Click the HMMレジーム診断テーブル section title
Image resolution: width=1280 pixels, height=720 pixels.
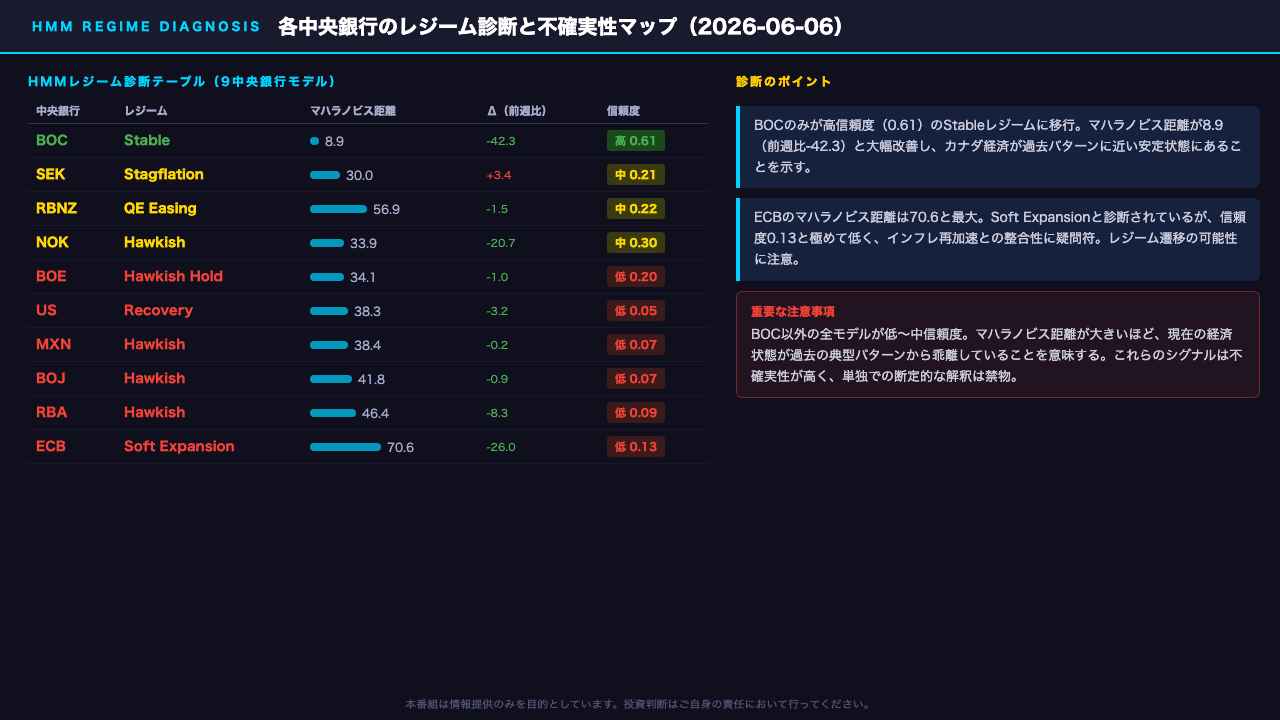pyautogui.click(x=182, y=81)
